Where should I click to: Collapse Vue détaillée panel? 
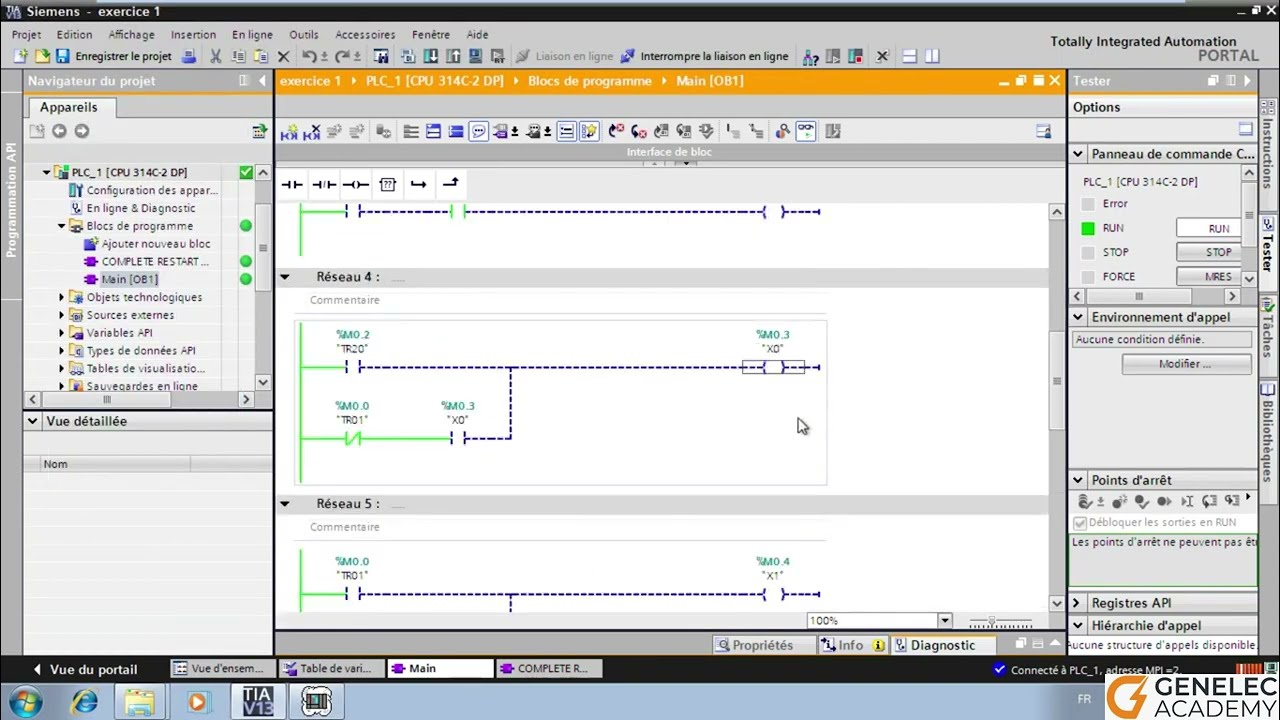[x=33, y=421]
